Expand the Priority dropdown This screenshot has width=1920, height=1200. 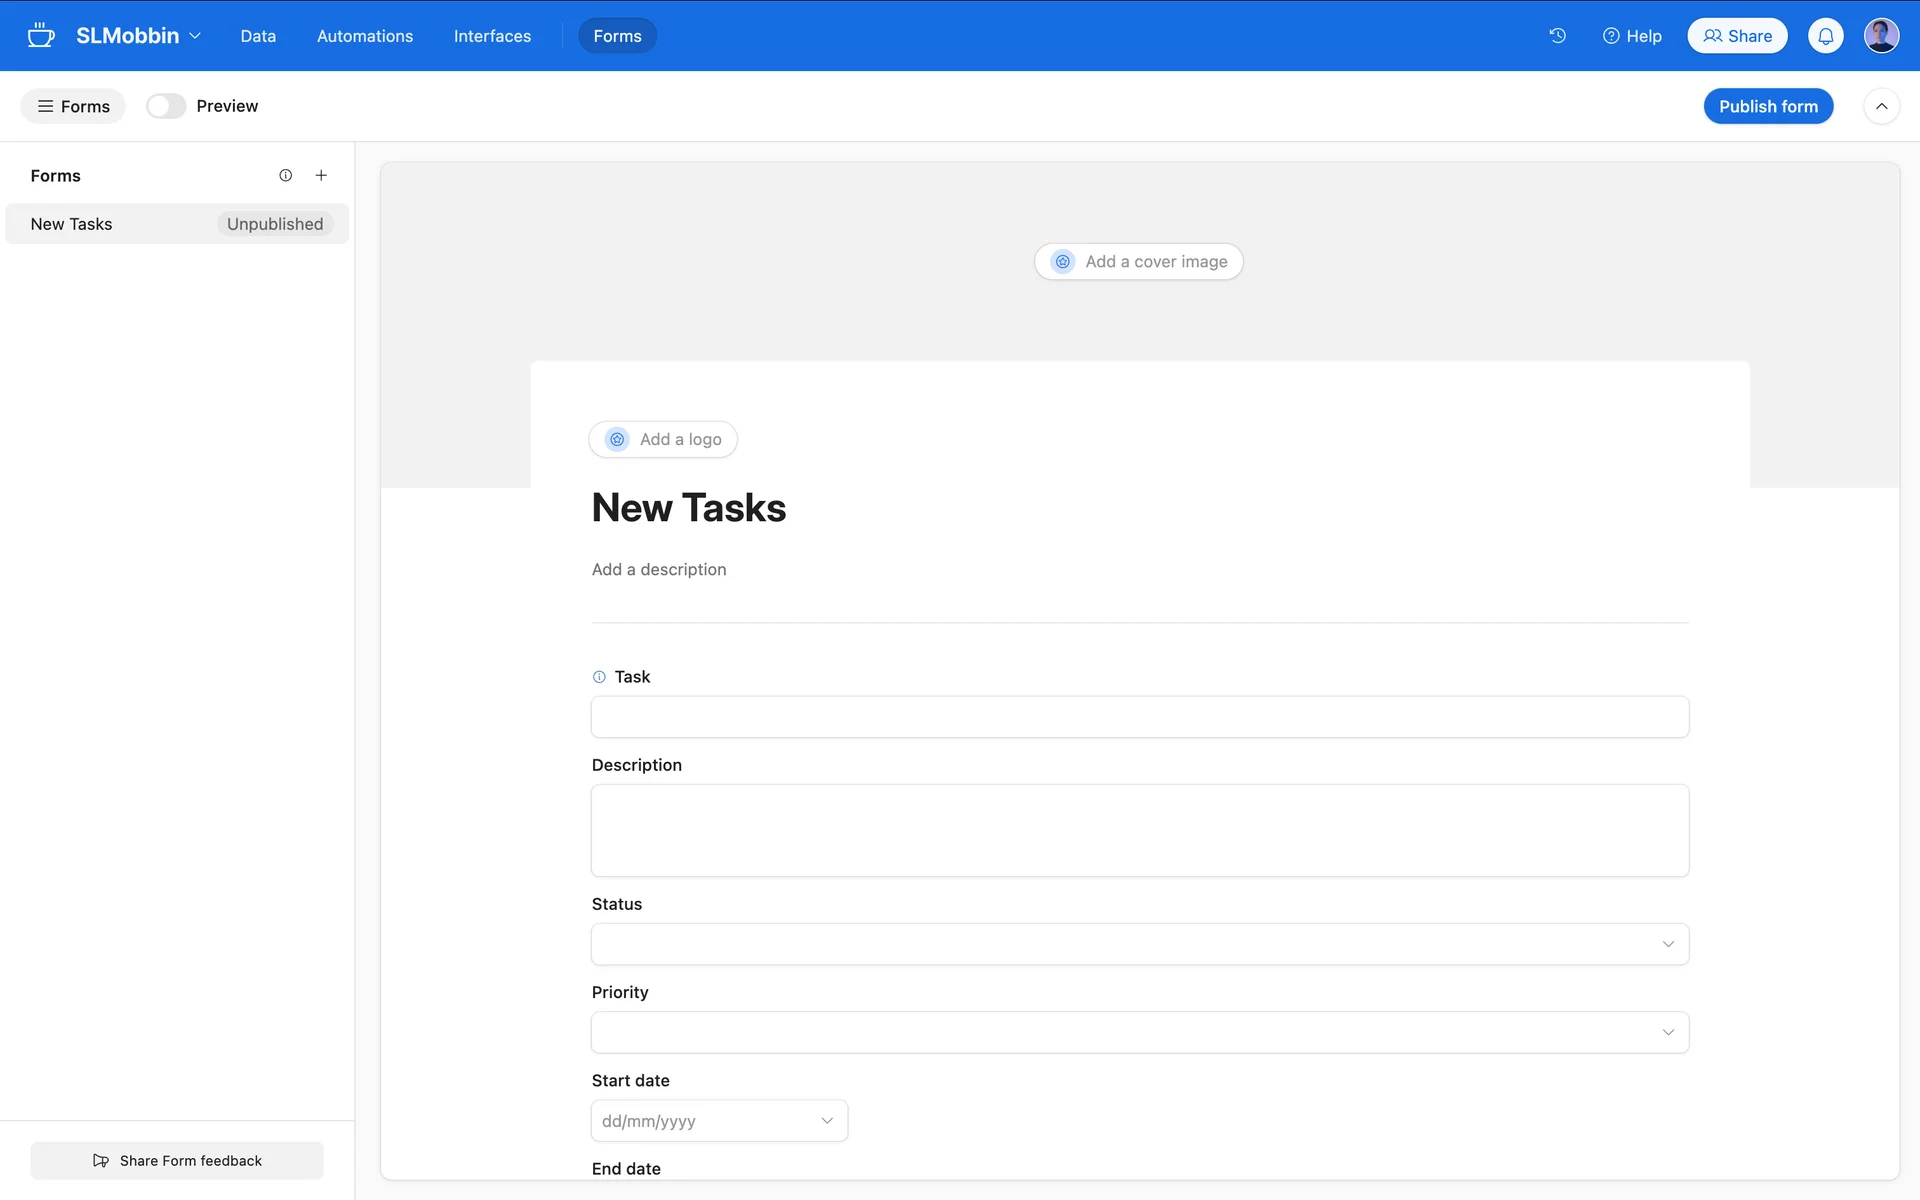1139,1032
